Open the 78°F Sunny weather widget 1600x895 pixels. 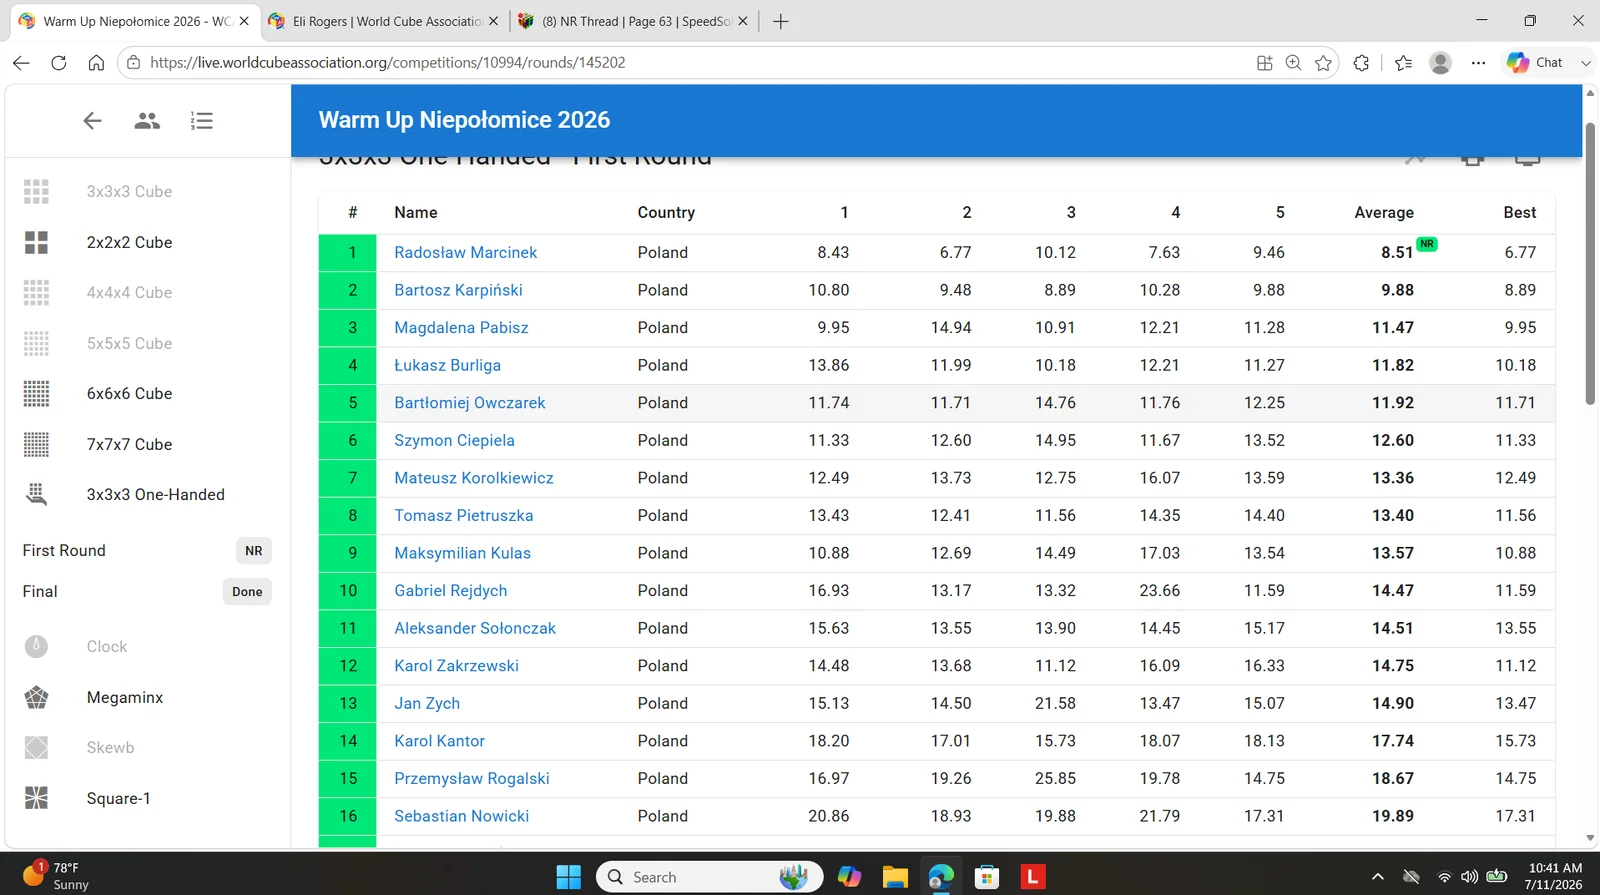click(58, 876)
